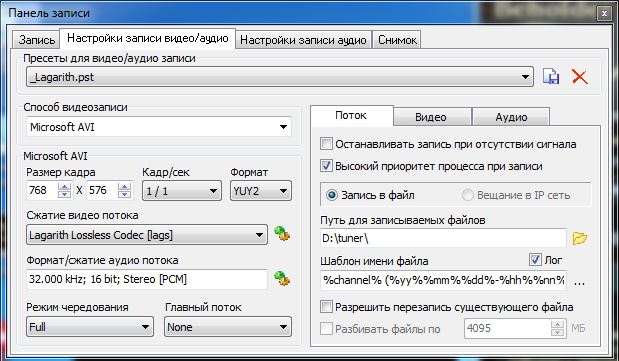619x361 pixels.
Task: Increase the frame width 768 spinner
Action: (64, 186)
